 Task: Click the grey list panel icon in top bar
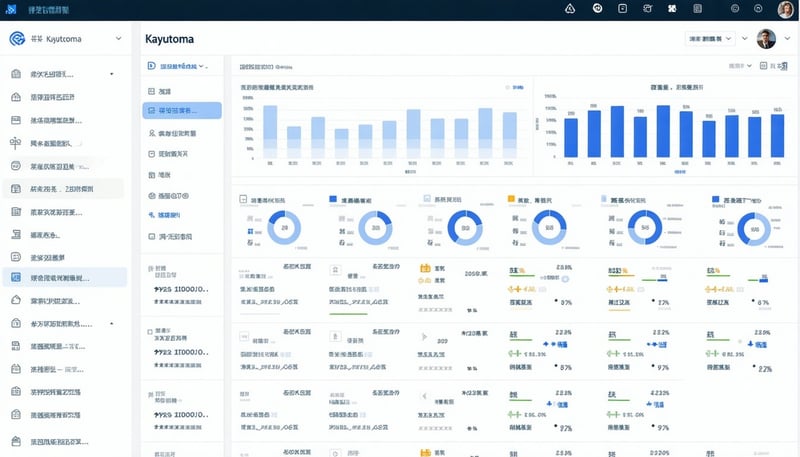click(x=697, y=8)
